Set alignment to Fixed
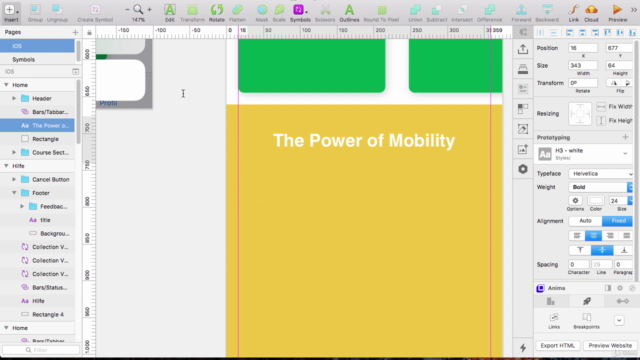The width and height of the screenshot is (640, 360). (x=617, y=221)
